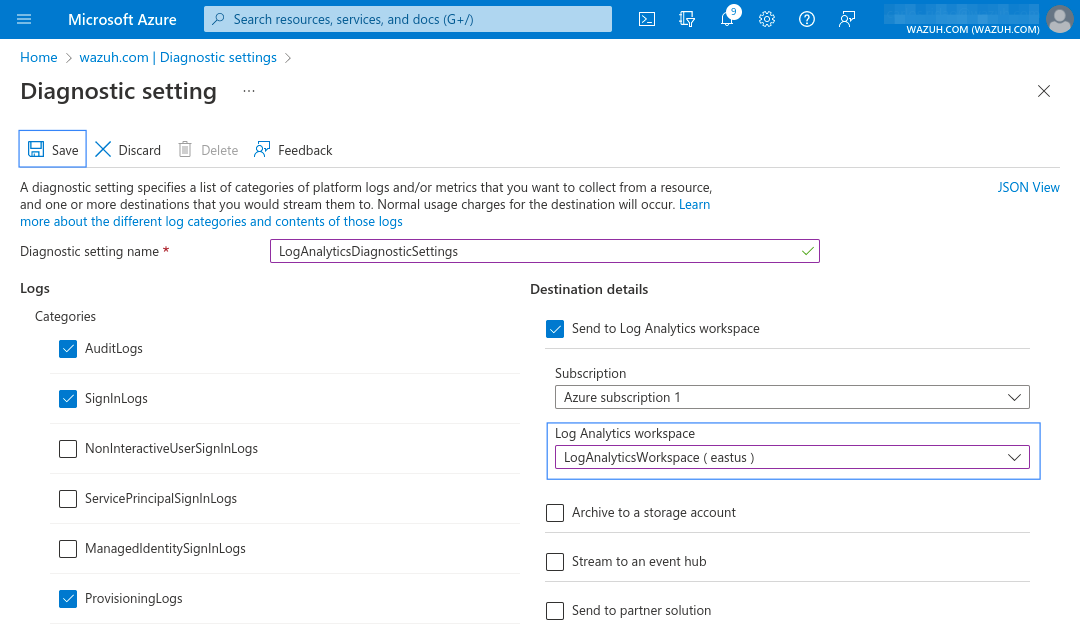This screenshot has height=629, width=1080.
Task: Discard the diagnostic setting changes
Action: coord(128,149)
